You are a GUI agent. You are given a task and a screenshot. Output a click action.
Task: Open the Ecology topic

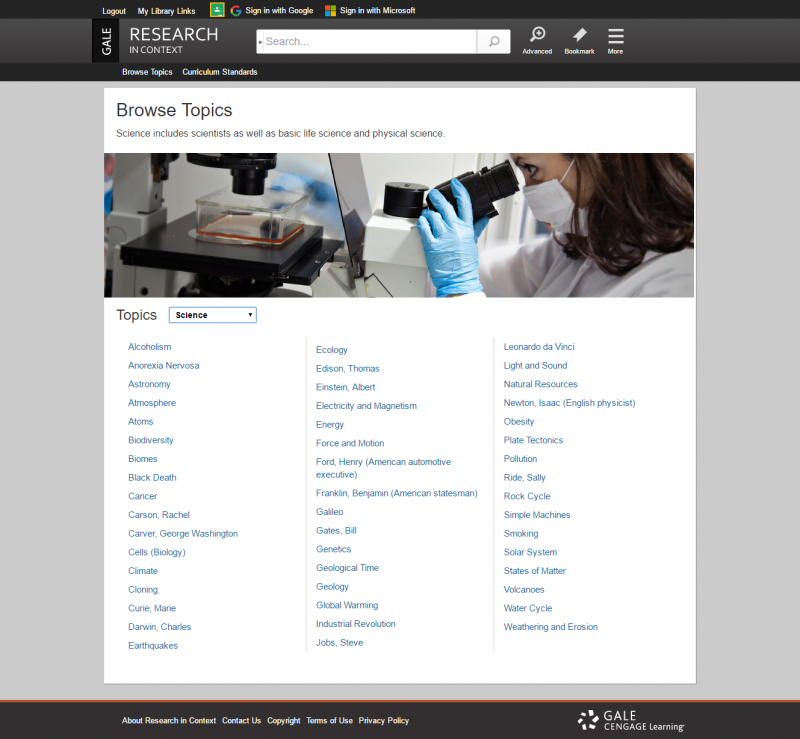point(332,350)
